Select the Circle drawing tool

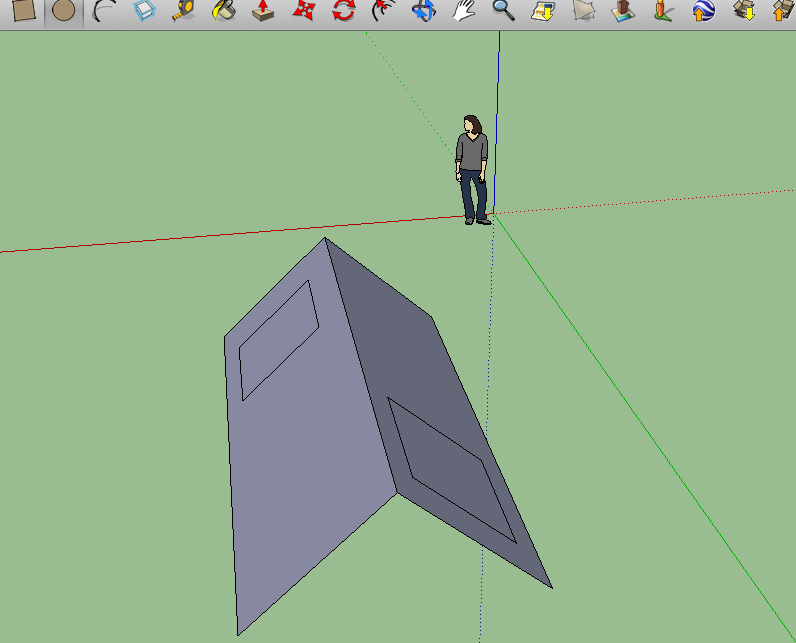pos(64,11)
